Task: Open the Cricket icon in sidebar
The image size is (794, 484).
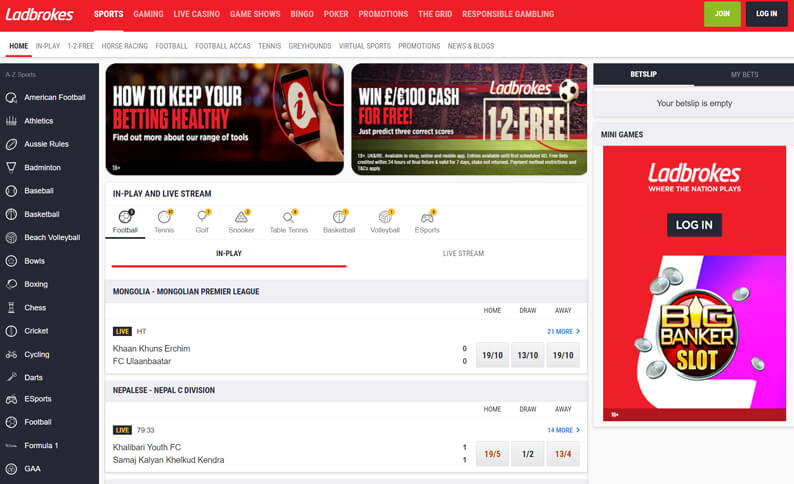Action: pos(11,331)
